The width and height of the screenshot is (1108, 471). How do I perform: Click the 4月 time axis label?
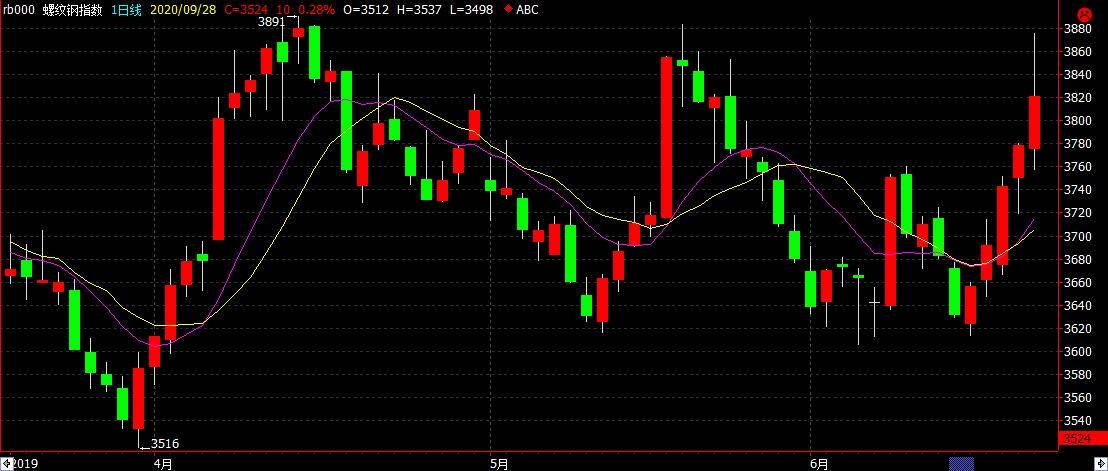coord(163,464)
